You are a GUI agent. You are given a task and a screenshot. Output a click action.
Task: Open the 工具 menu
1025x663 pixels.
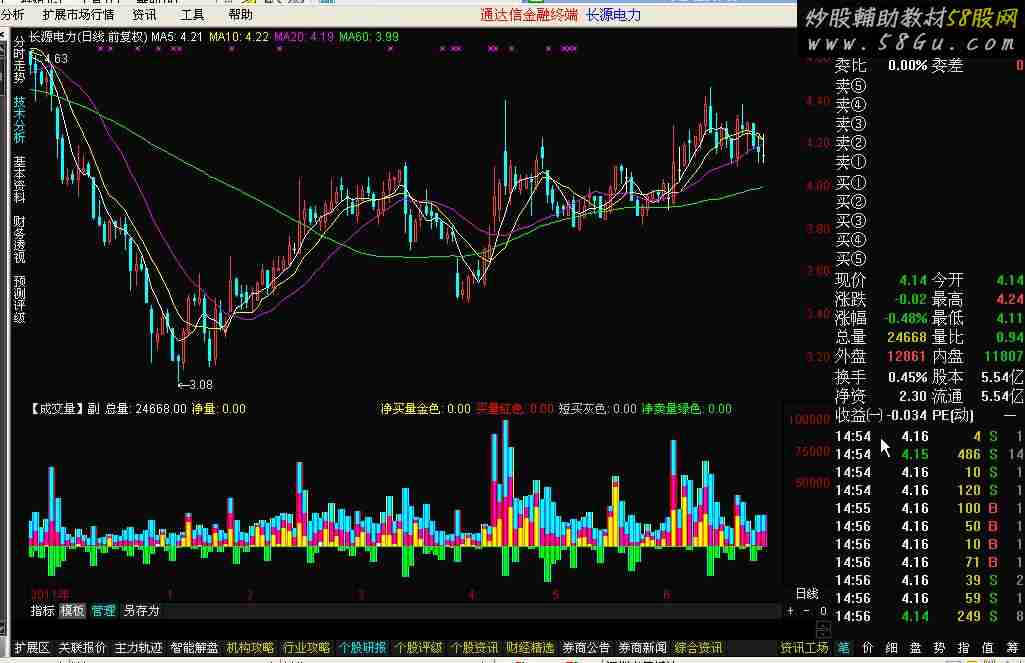pyautogui.click(x=193, y=15)
